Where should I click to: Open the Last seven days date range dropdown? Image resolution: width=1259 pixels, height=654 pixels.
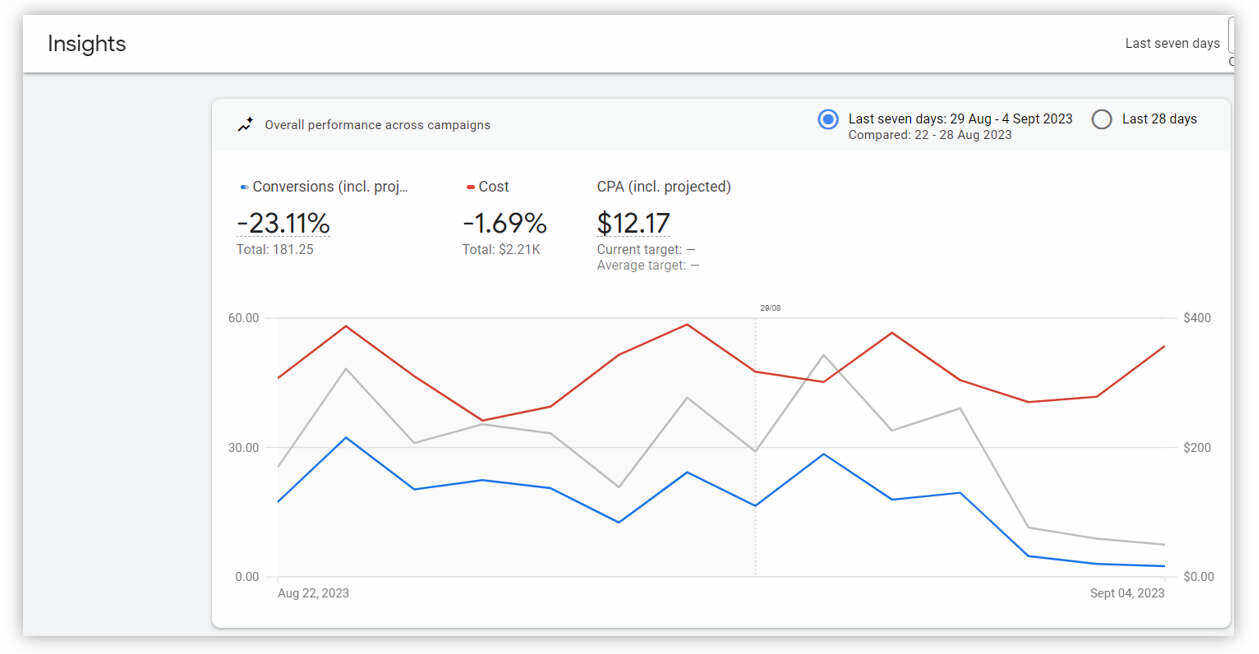click(1172, 43)
